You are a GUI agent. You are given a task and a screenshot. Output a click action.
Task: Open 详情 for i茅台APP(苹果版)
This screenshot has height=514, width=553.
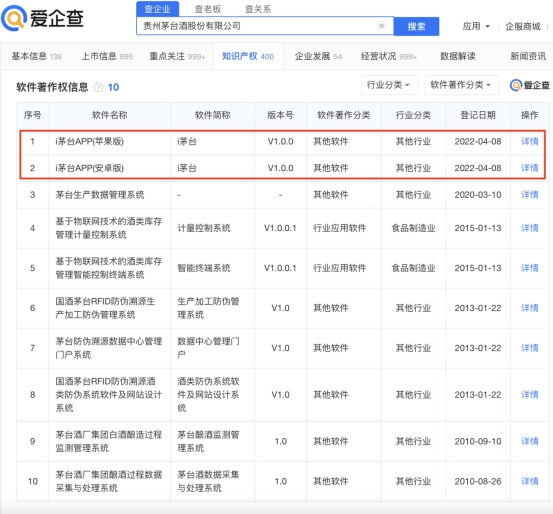pyautogui.click(x=530, y=141)
